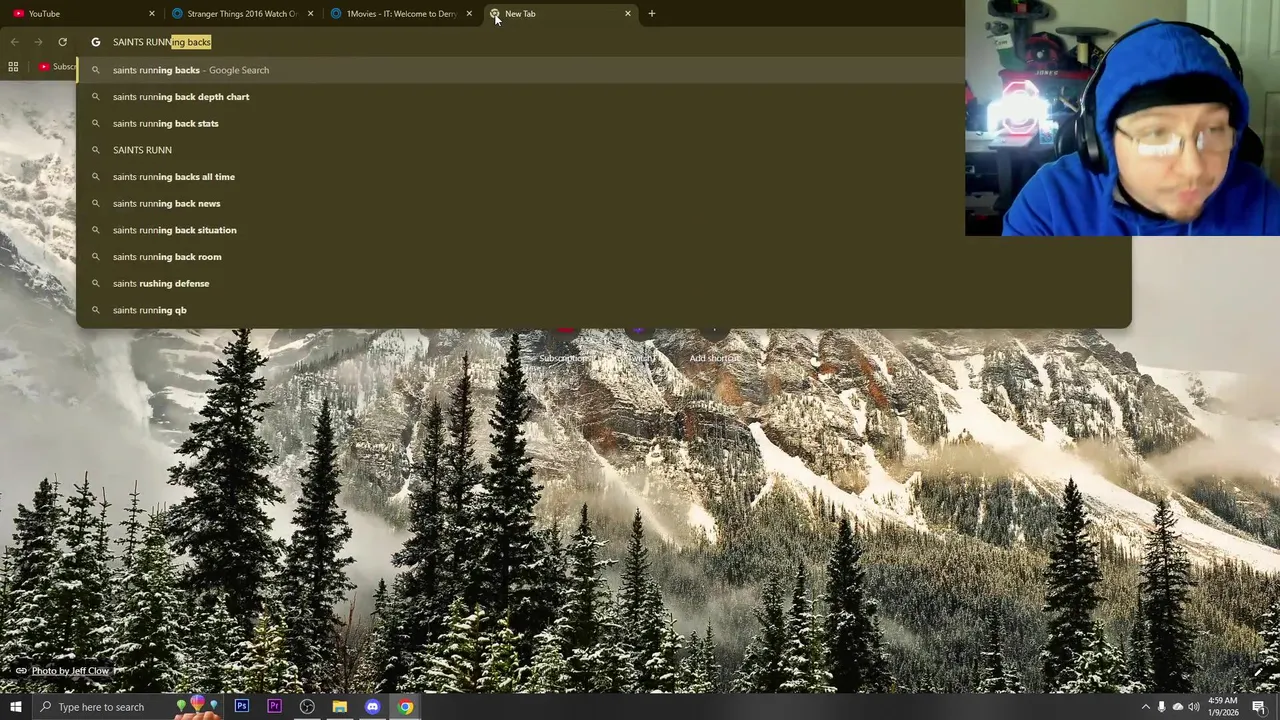Go back one page in Chrome
Viewport: 1280px width, 720px height.
click(x=14, y=42)
